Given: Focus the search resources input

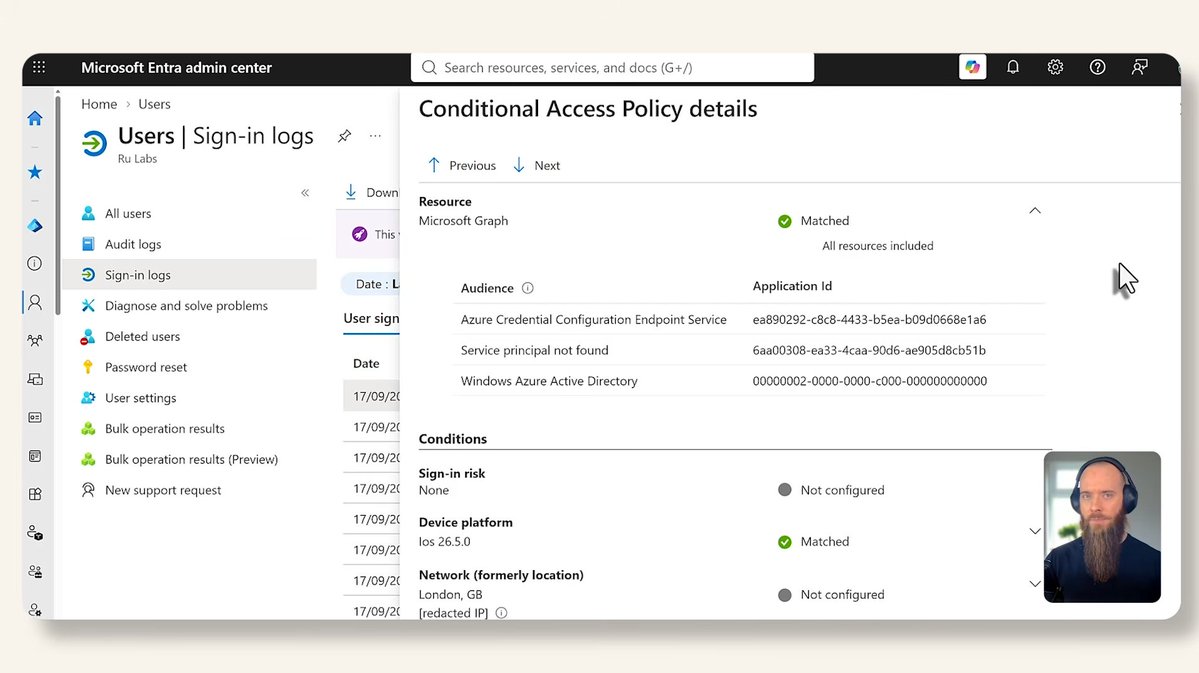Looking at the screenshot, I should pos(612,67).
